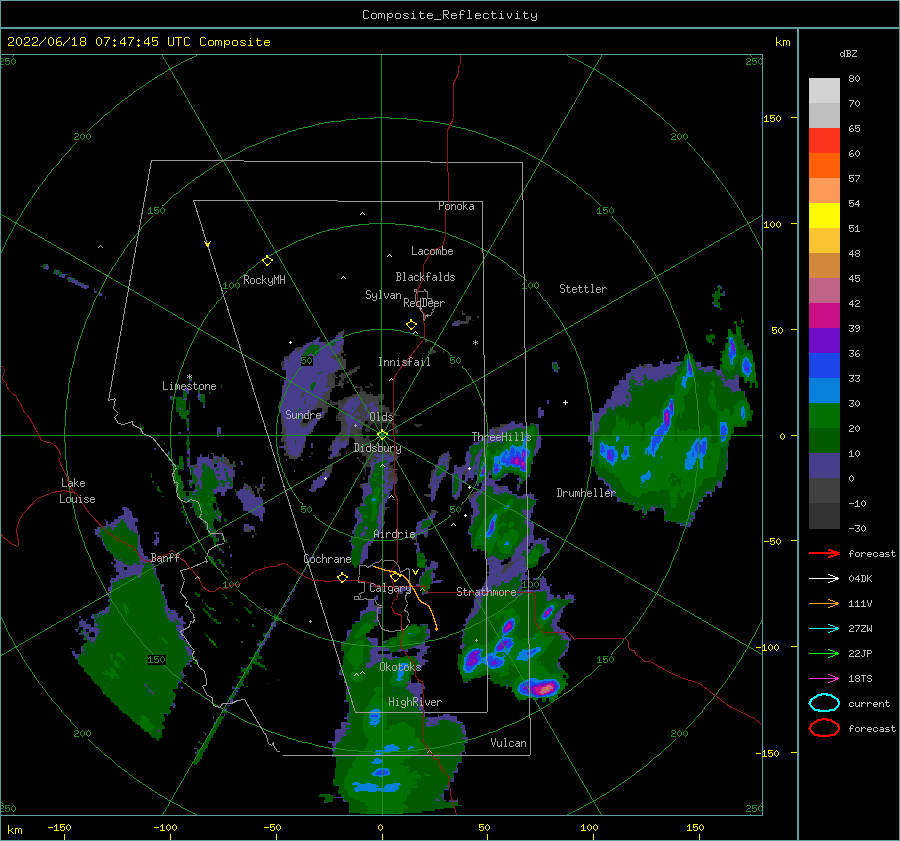Viewport: 900px width, 841px height.
Task: Click the intense magenta storm cell northeast of Vulcan
Action: point(542,687)
